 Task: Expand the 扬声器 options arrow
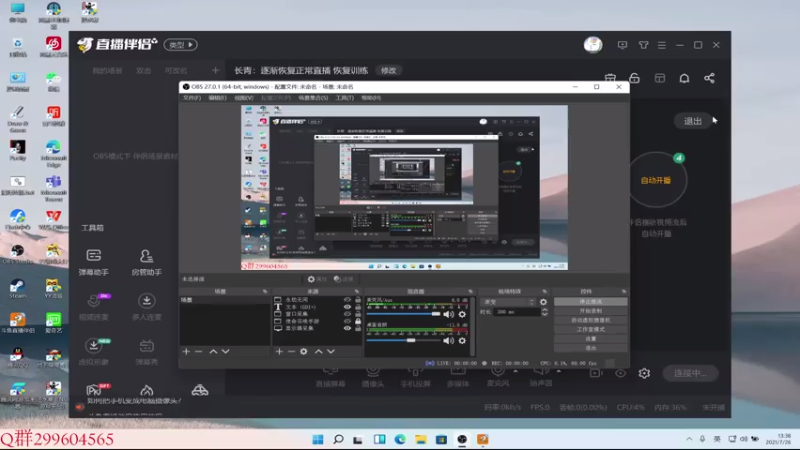pyautogui.click(x=559, y=371)
